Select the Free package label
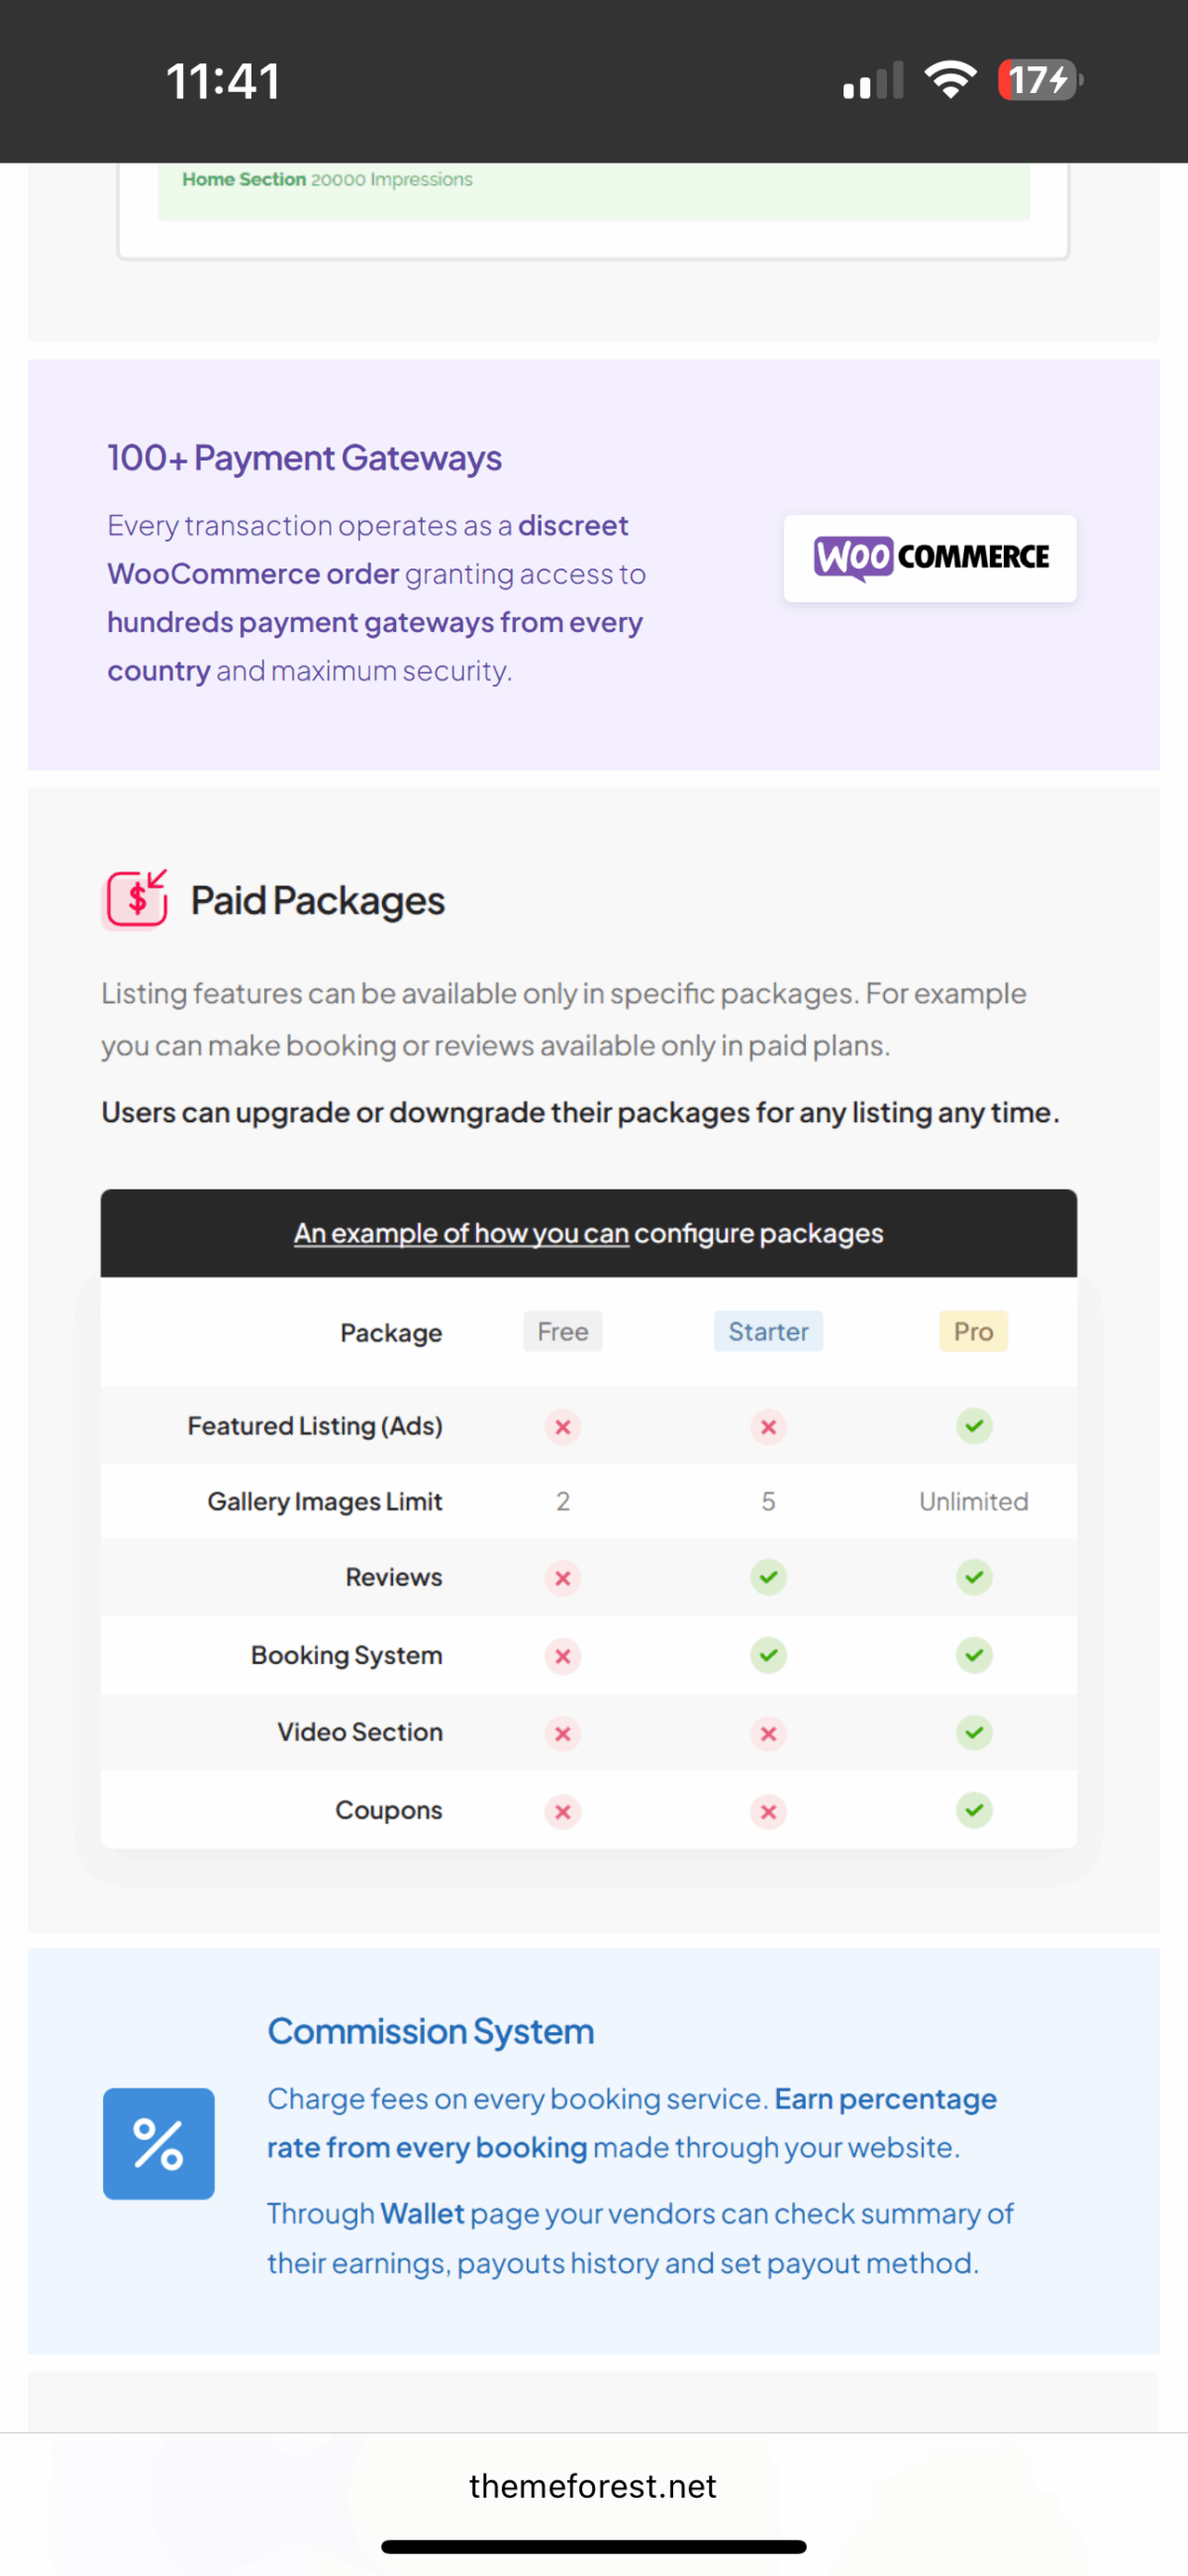The image size is (1188, 2576). pyautogui.click(x=563, y=1331)
